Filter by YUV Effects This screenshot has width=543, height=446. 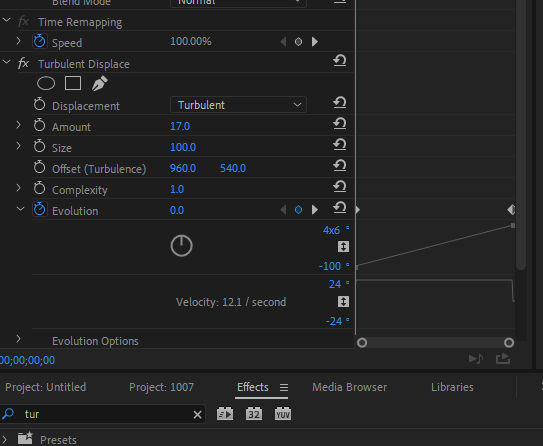point(283,414)
